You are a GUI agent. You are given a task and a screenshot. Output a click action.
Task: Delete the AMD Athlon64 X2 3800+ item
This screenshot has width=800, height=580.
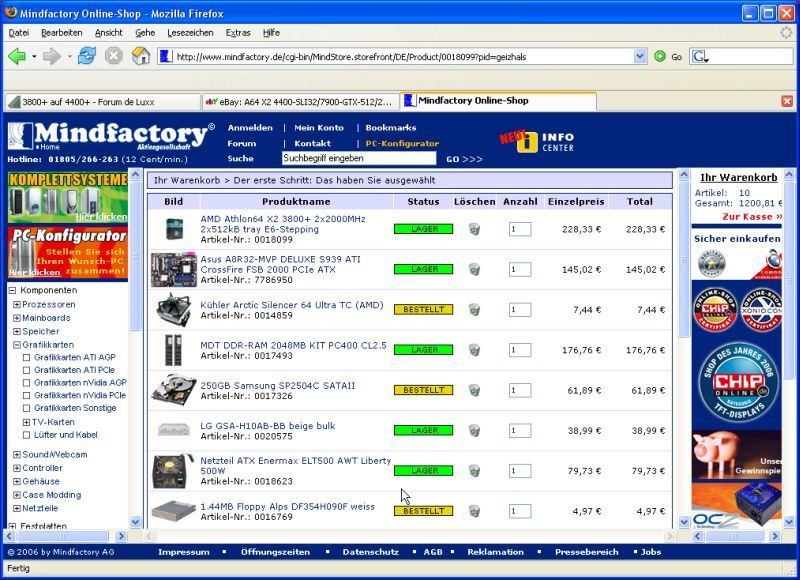point(474,229)
